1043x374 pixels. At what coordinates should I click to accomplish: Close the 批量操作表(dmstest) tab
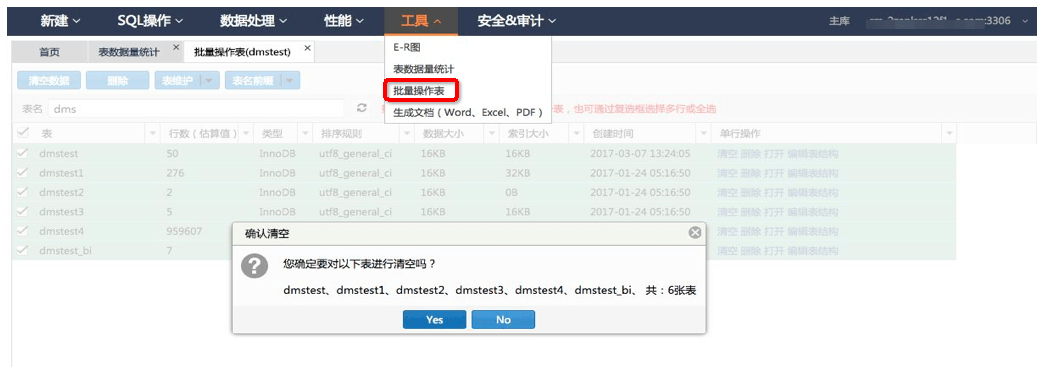[x=307, y=47]
